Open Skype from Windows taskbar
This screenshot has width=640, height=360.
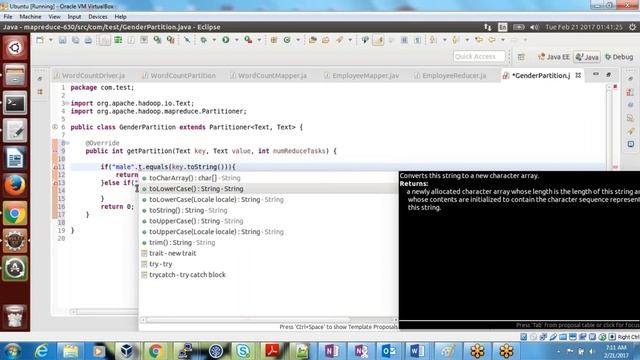point(243,351)
